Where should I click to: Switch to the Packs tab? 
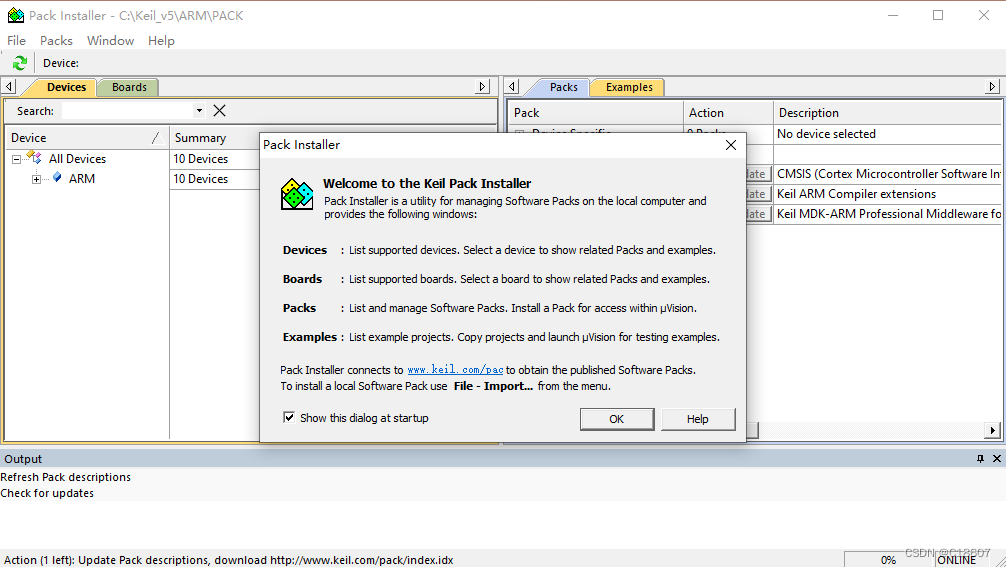pyautogui.click(x=563, y=87)
